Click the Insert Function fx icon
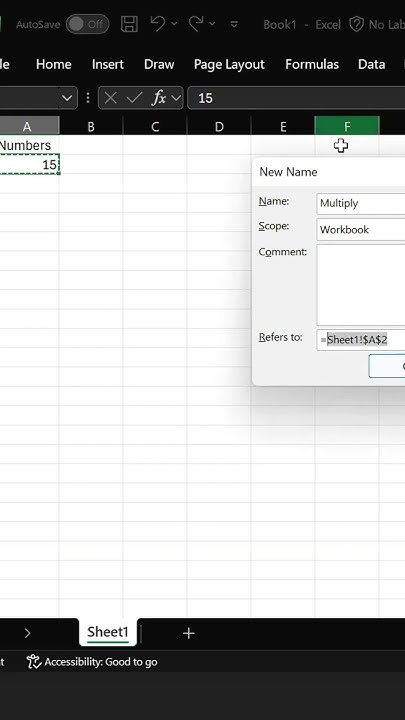The width and height of the screenshot is (405, 720). (159, 98)
